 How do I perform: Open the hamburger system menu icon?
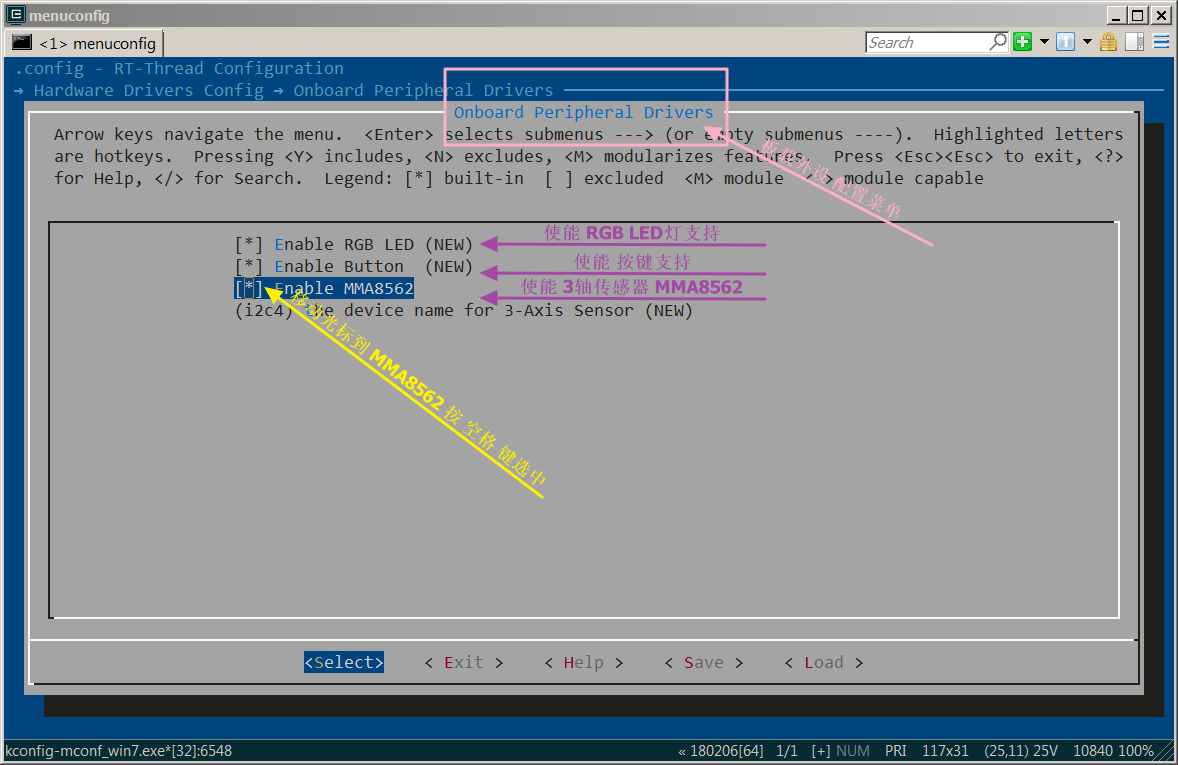[x=1161, y=42]
